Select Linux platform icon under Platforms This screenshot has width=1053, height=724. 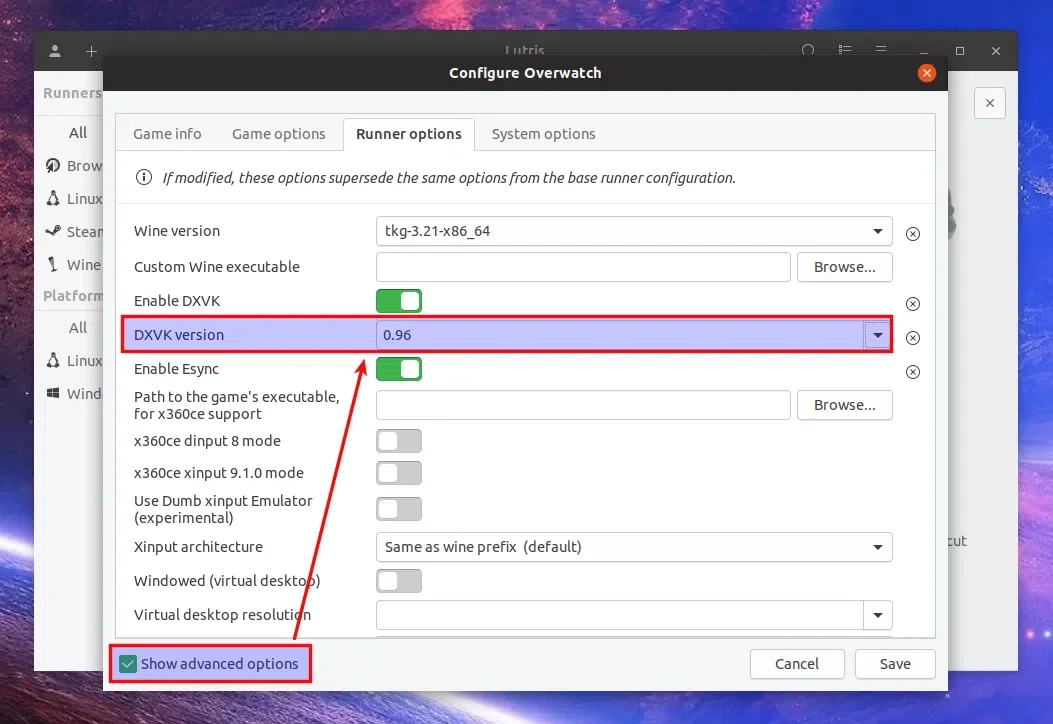[x=53, y=360]
